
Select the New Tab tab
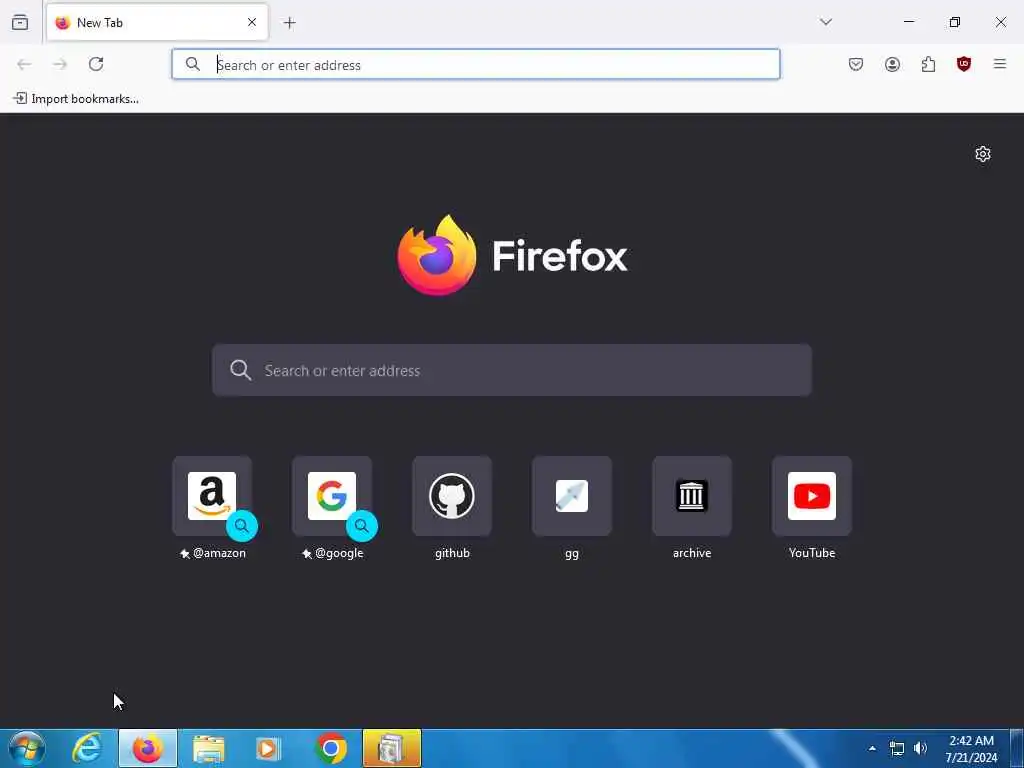157,22
